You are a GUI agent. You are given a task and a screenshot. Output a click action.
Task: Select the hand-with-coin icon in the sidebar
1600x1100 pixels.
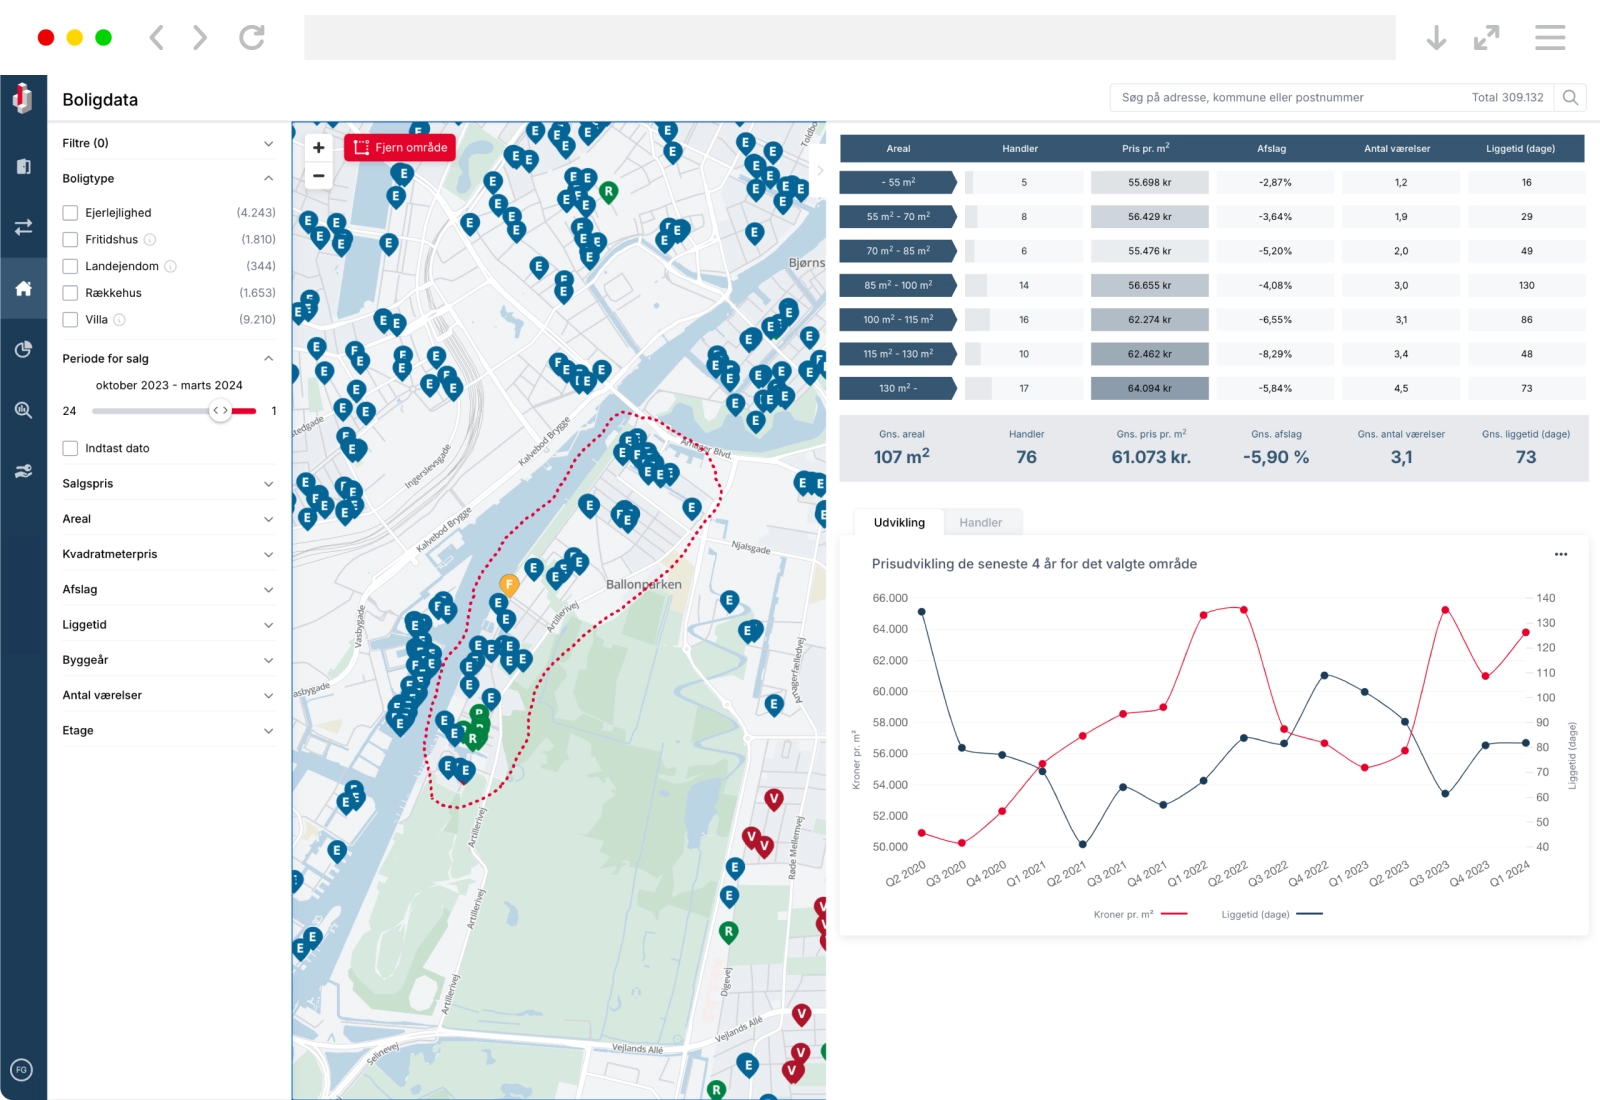(x=23, y=470)
